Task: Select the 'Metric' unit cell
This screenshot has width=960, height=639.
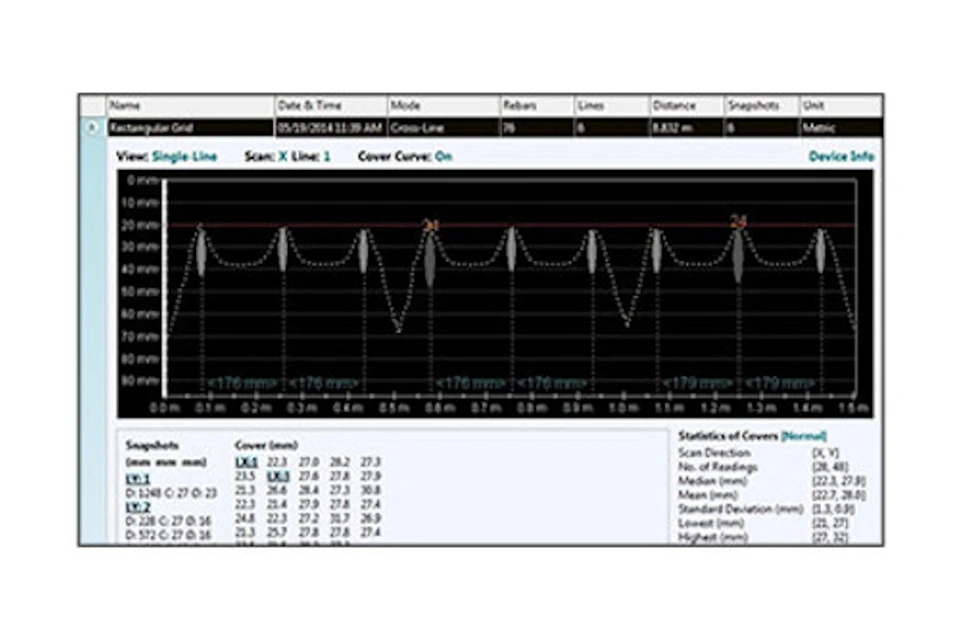Action: pos(841,128)
